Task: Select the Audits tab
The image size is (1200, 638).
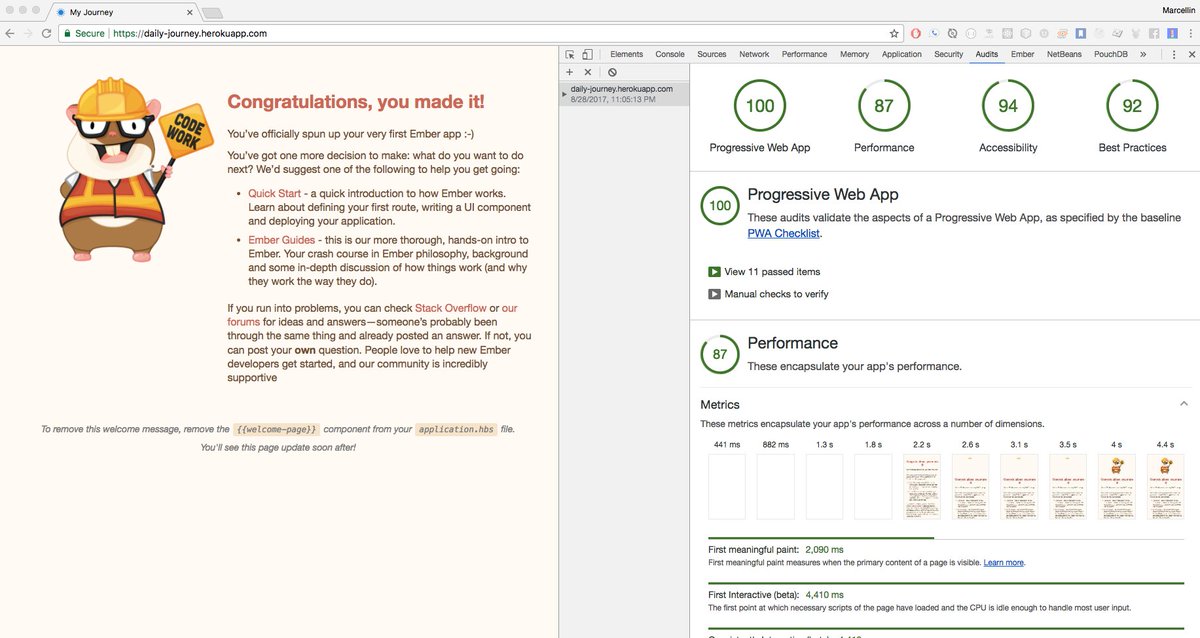Action: pyautogui.click(x=987, y=54)
